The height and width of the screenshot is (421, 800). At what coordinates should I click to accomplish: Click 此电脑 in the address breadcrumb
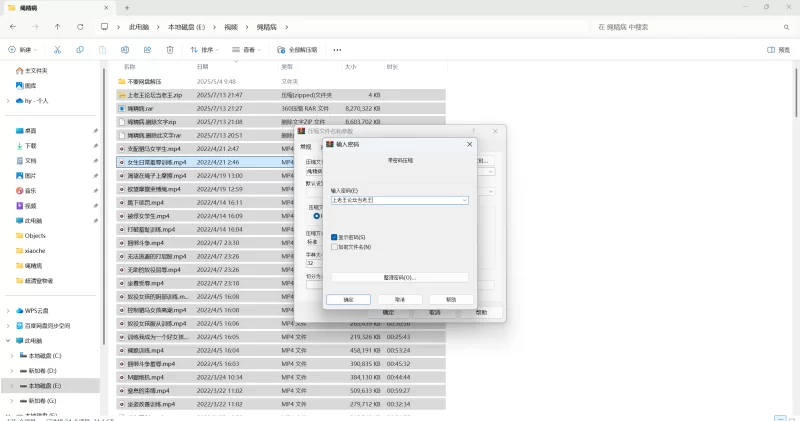[139, 27]
